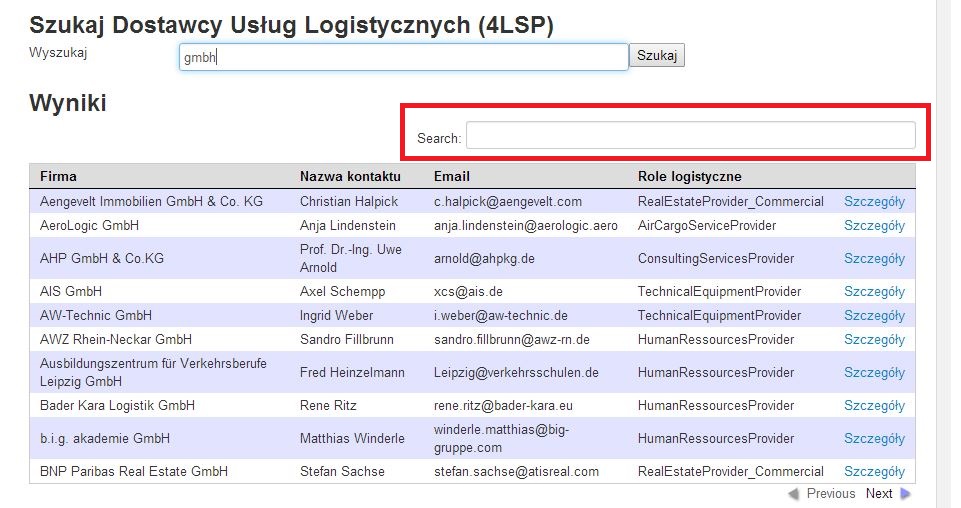Open Szczegóły for Aengevelt Immobilien GmbH
Image resolution: width=961 pixels, height=508 pixels.
tap(874, 202)
